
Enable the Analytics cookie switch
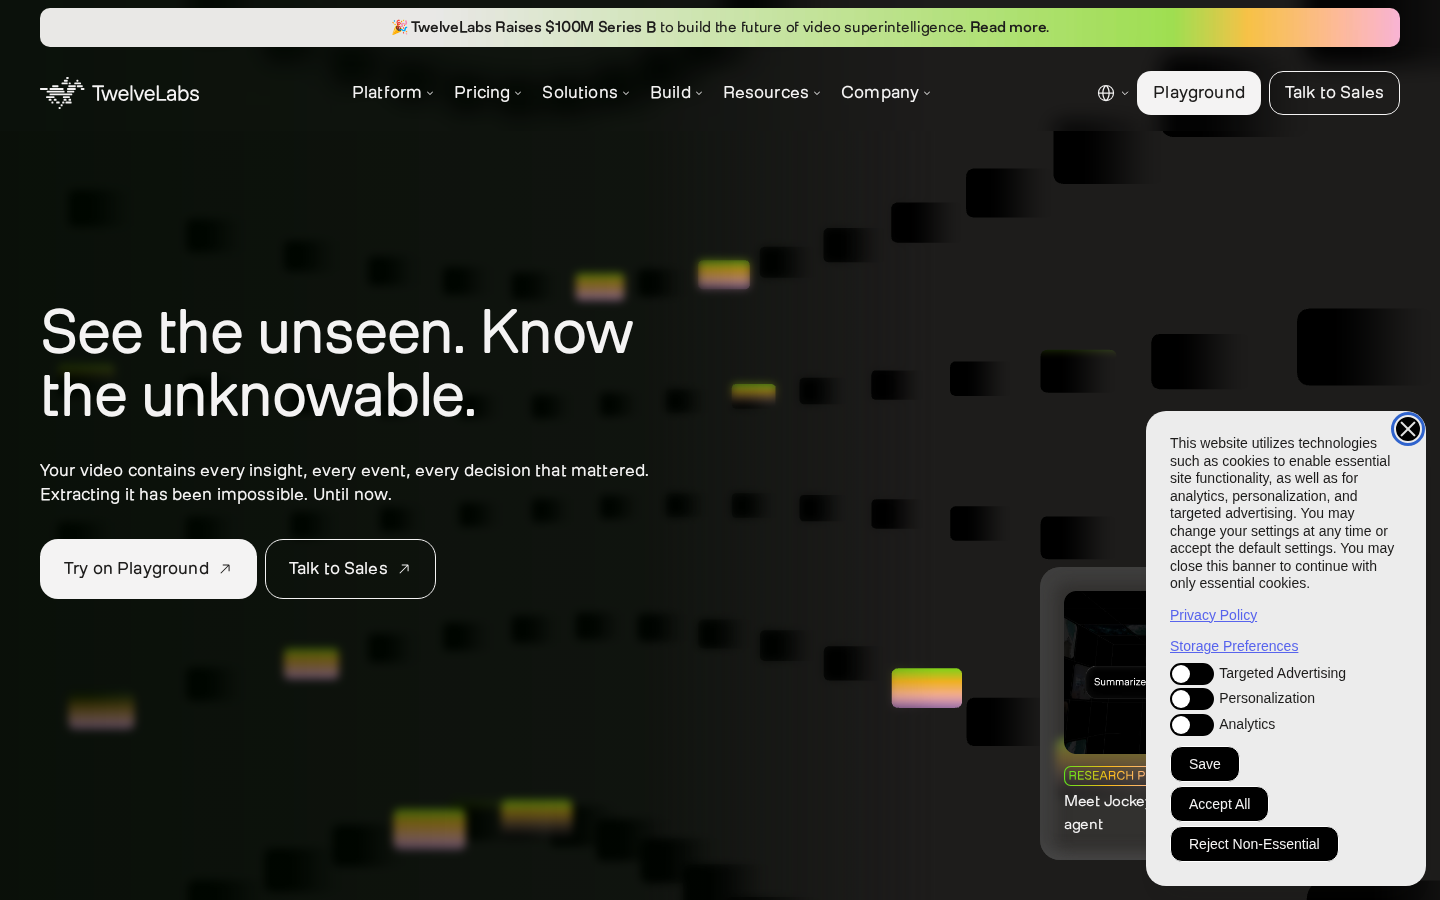(1192, 725)
